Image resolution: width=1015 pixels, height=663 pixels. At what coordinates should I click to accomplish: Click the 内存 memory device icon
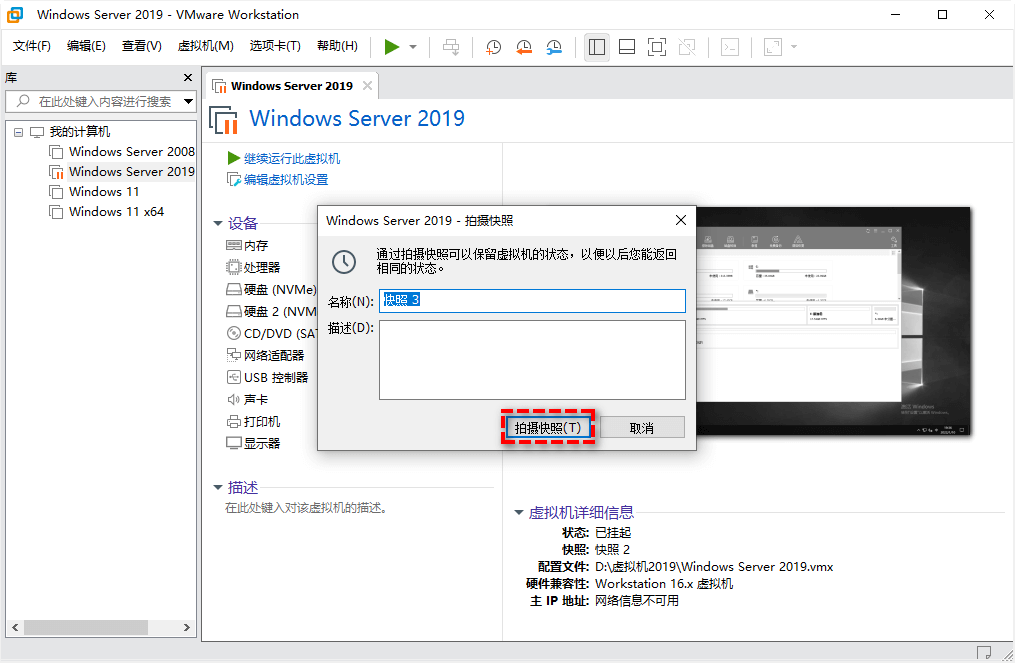234,245
